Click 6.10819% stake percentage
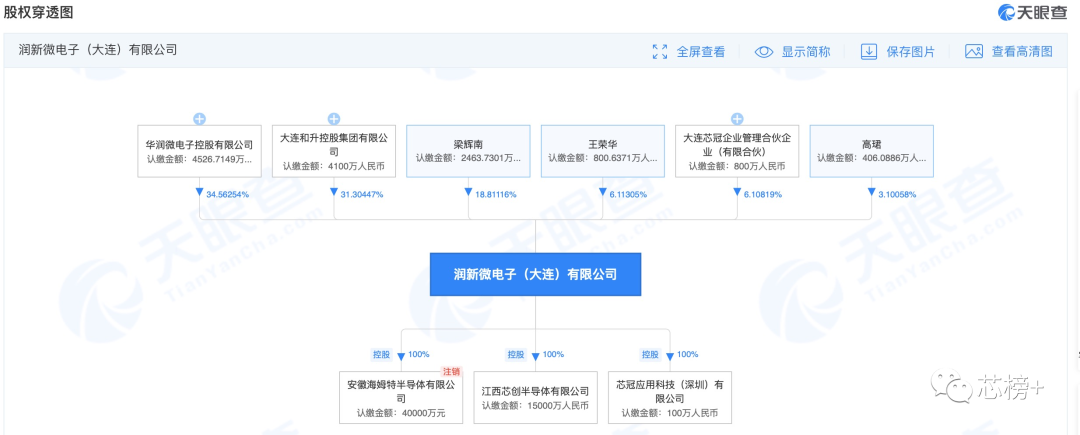 tap(762, 195)
